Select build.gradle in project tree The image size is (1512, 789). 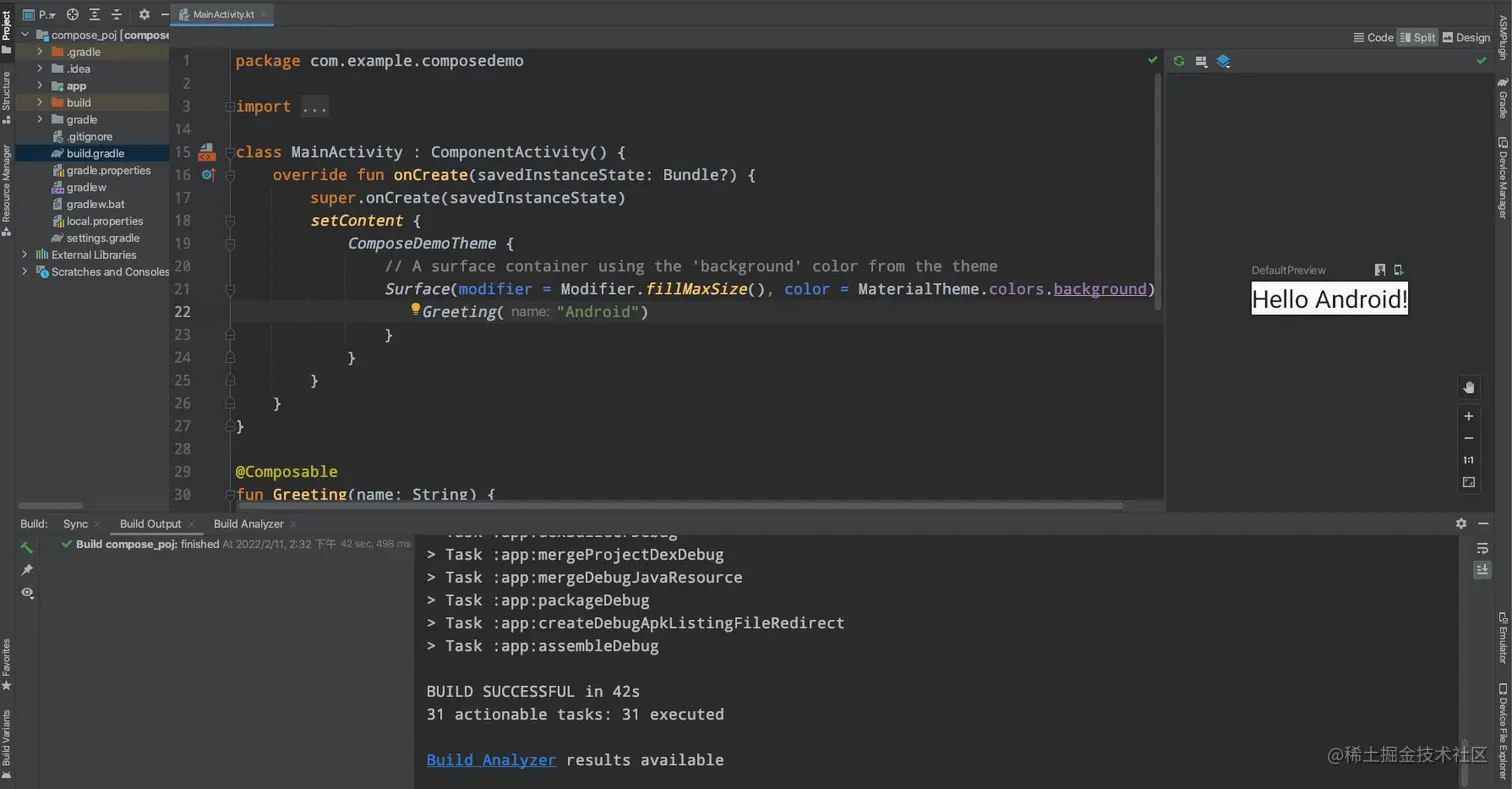(95, 153)
